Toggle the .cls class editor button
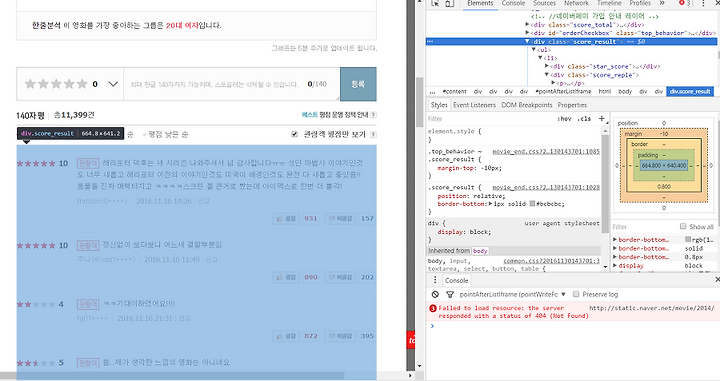 (585, 118)
